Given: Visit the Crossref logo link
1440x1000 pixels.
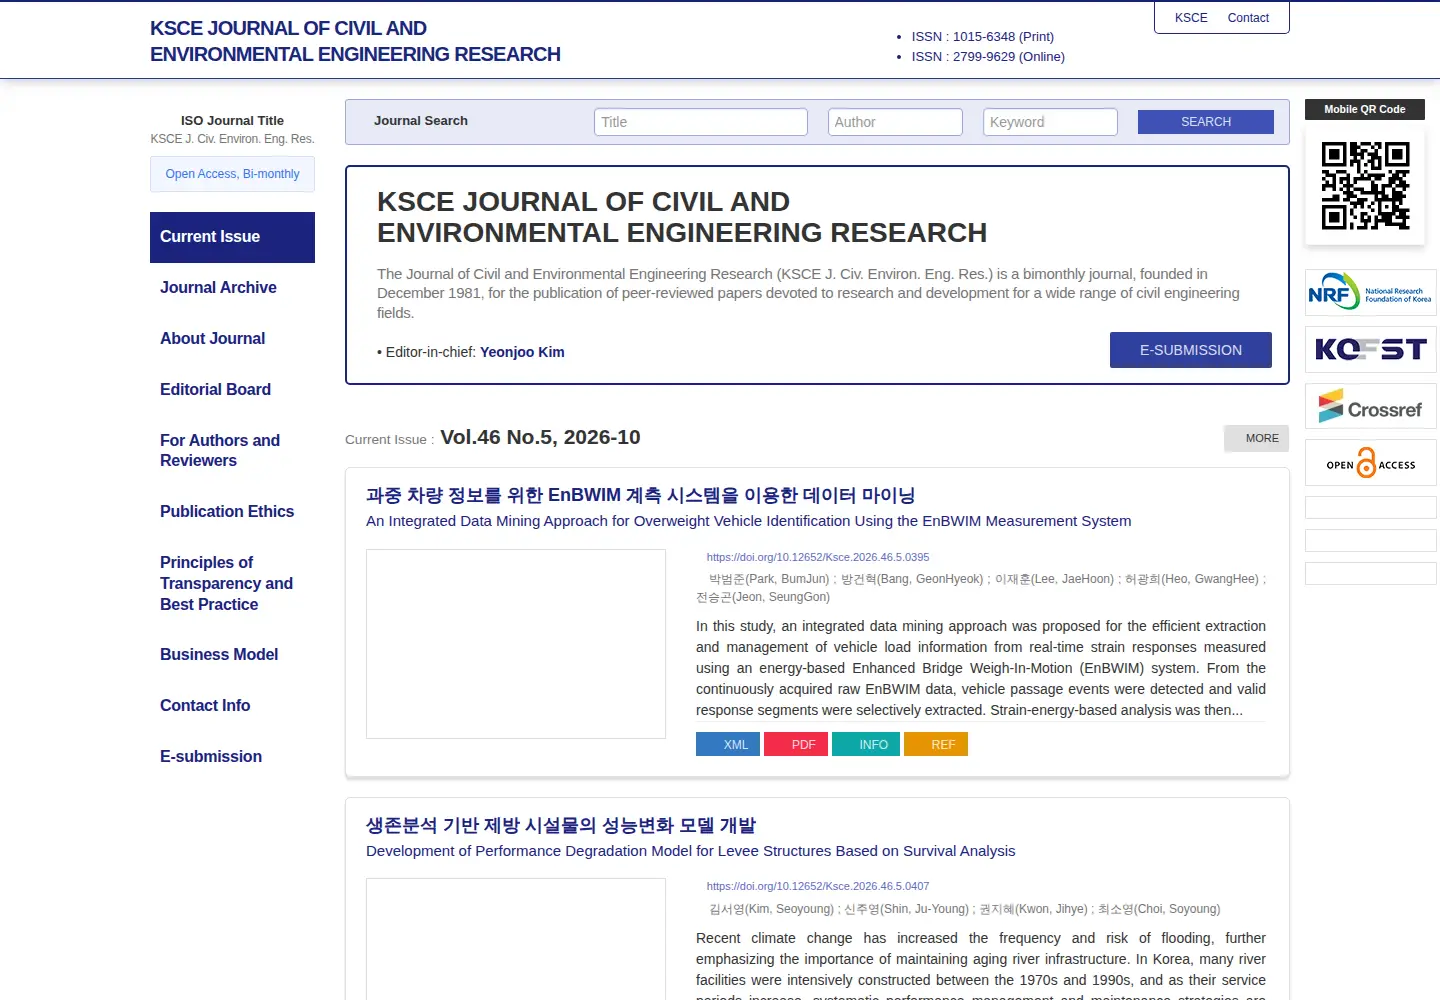Looking at the screenshot, I should (x=1370, y=407).
